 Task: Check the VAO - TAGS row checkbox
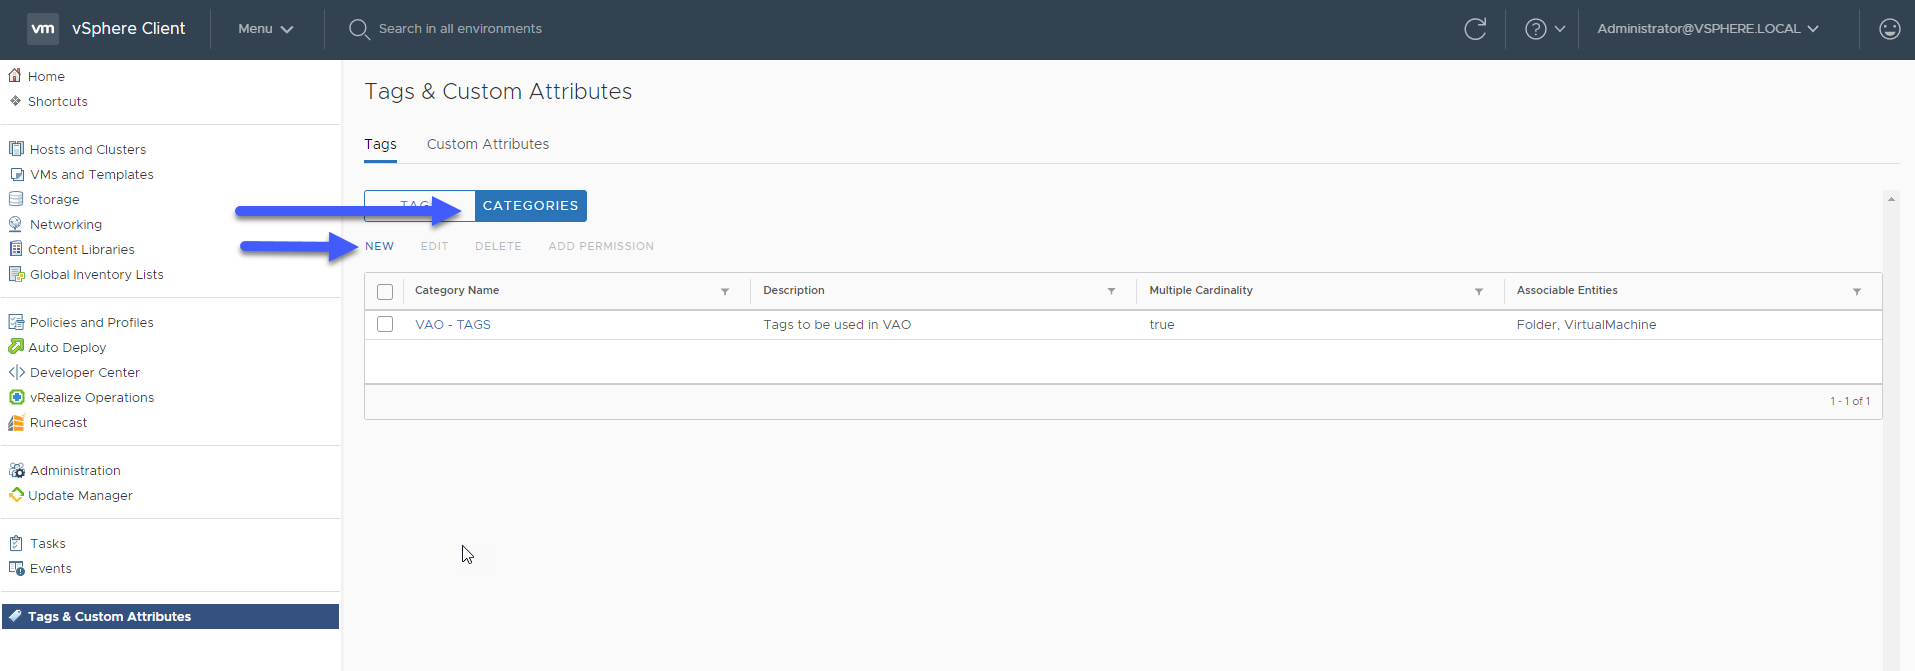click(385, 324)
